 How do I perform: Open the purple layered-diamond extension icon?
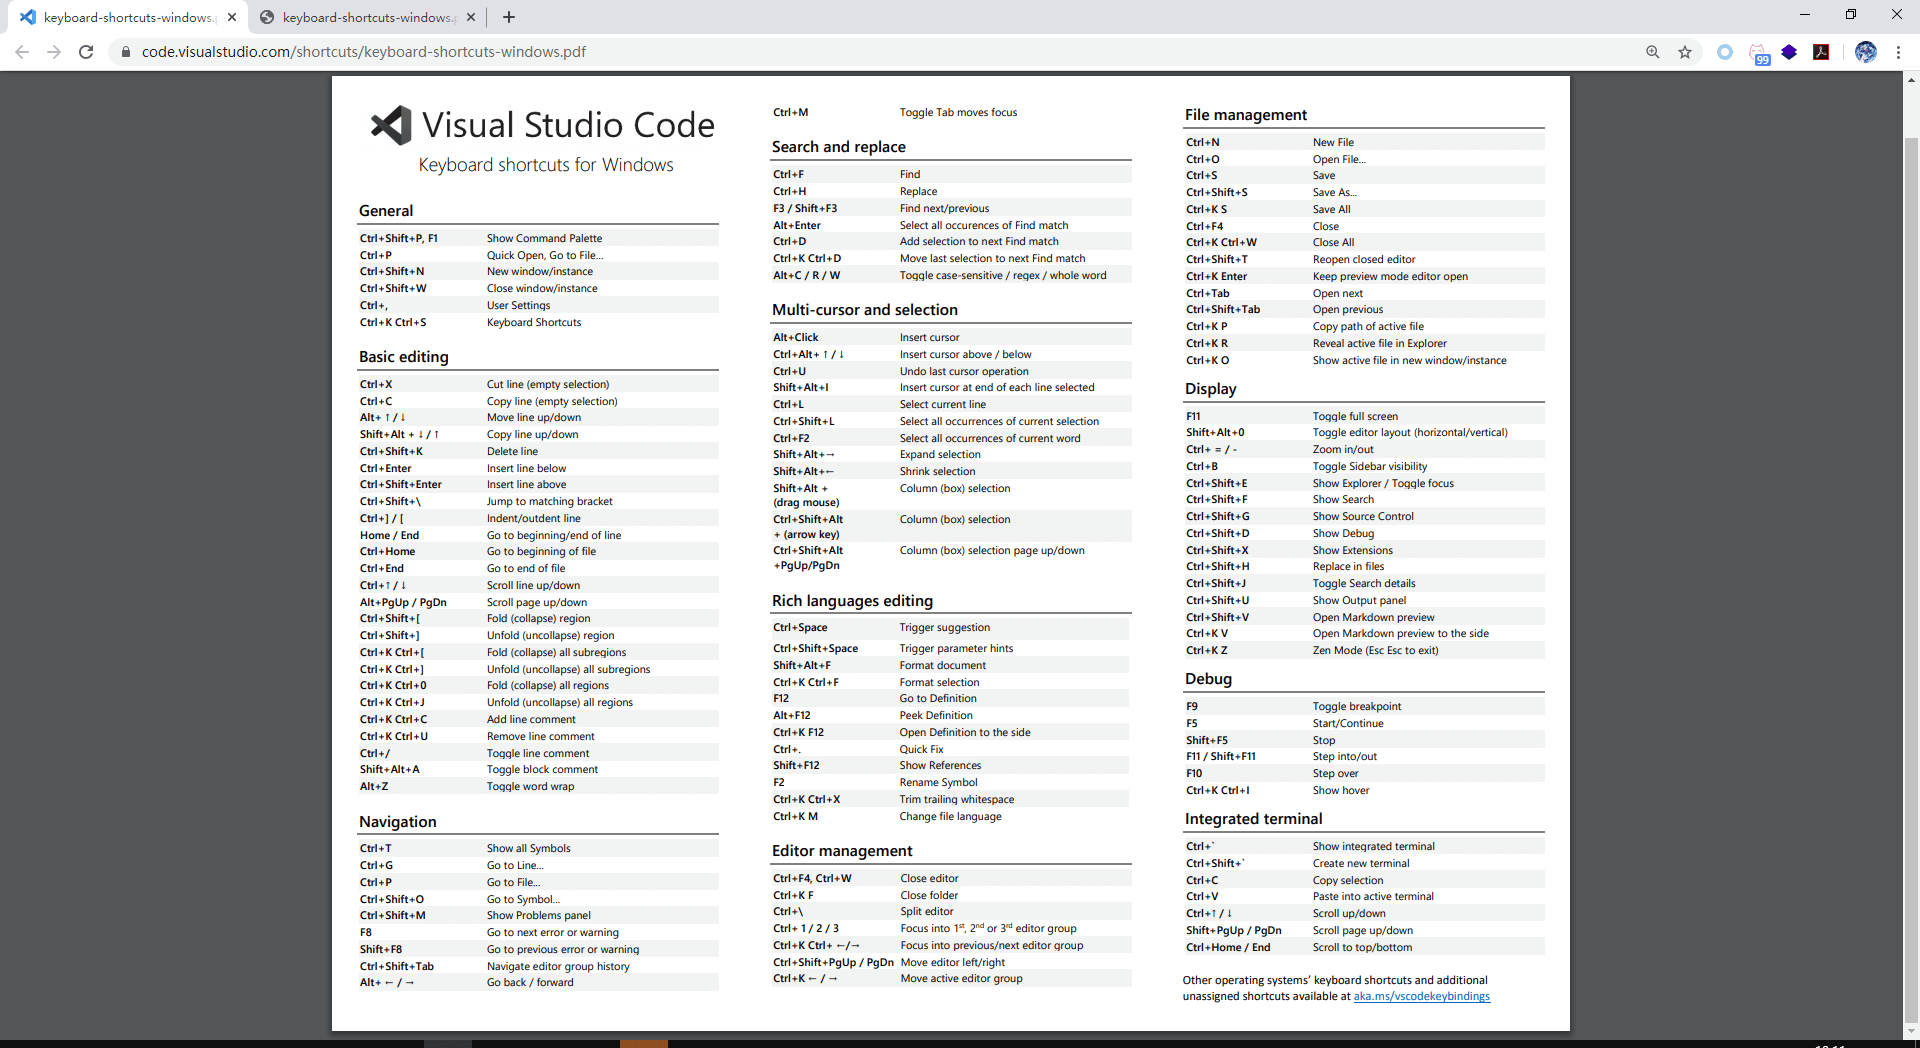pyautogui.click(x=1789, y=52)
